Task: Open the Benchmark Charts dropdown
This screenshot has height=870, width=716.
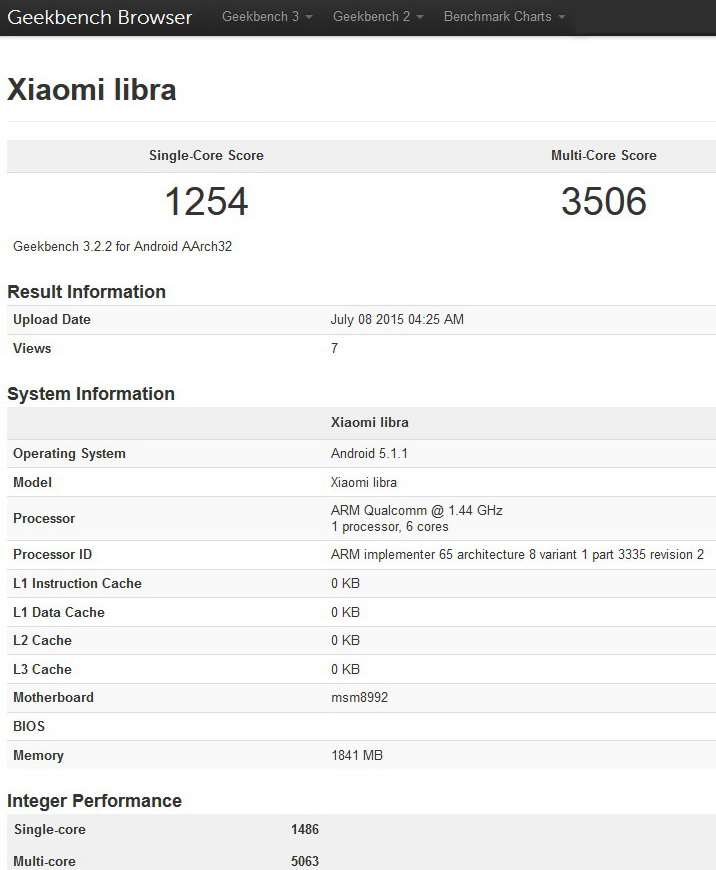Action: 505,17
